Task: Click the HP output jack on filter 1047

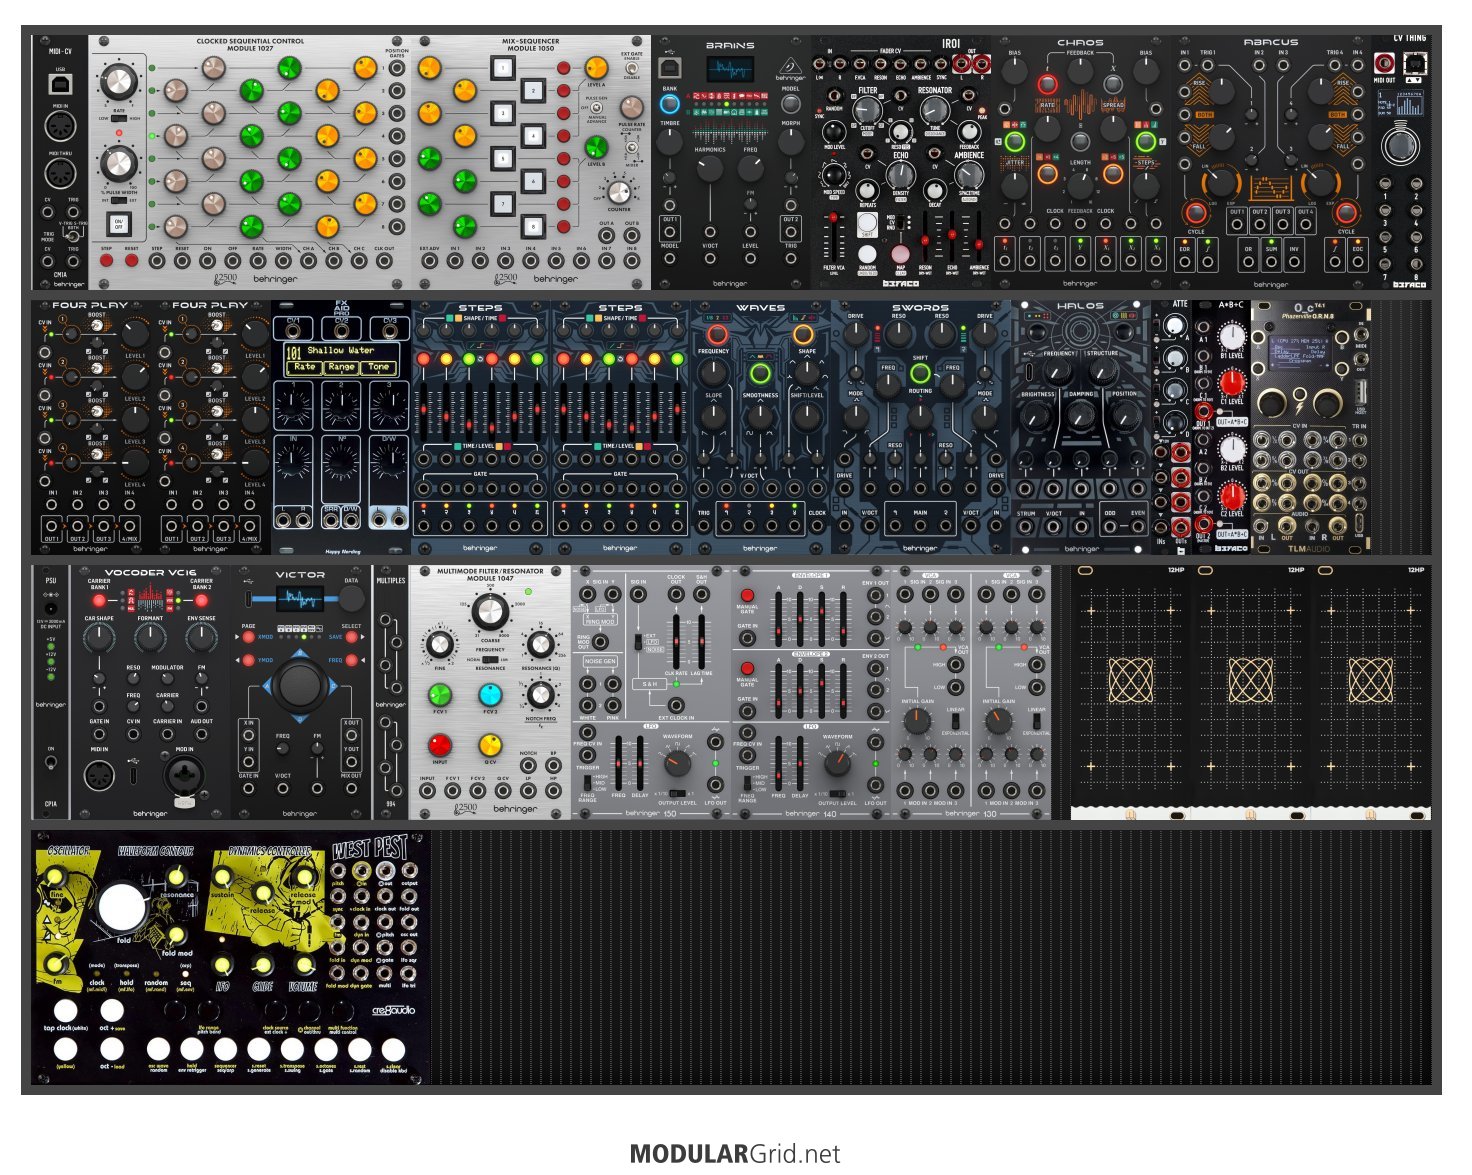Action: click(x=553, y=790)
